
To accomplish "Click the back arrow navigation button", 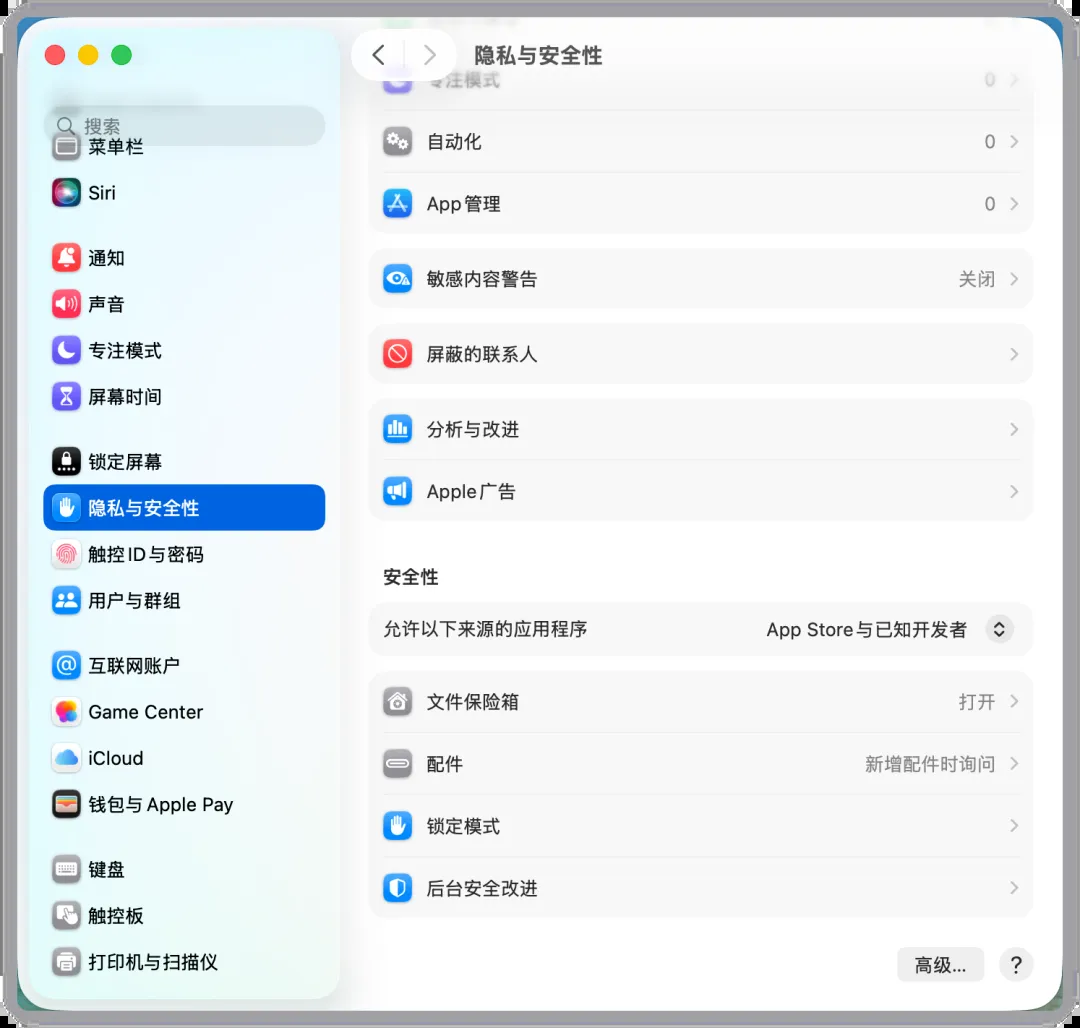I will tap(378, 55).
